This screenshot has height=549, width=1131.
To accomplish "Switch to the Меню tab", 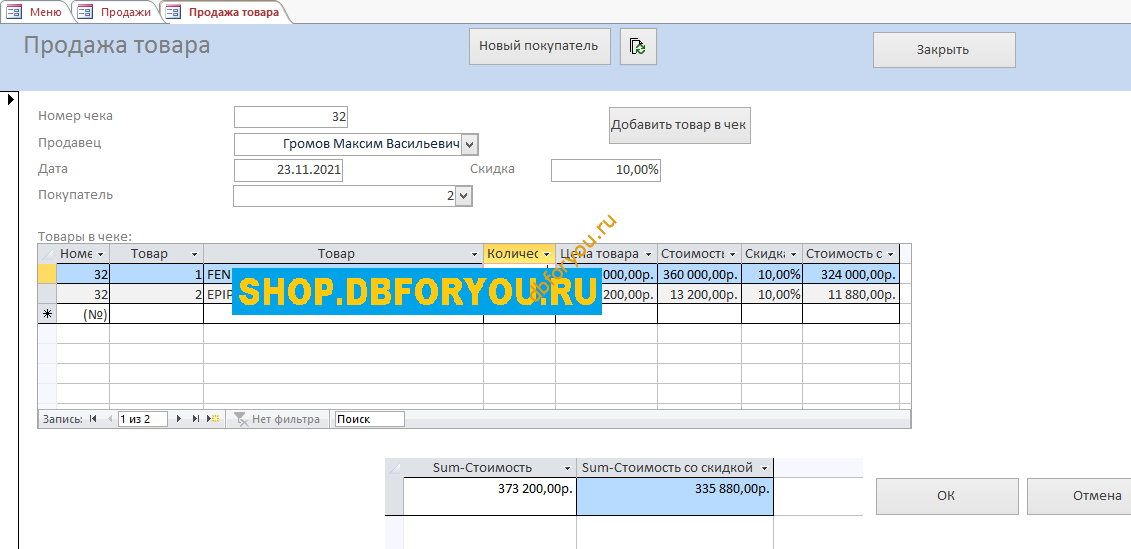I will (x=35, y=12).
